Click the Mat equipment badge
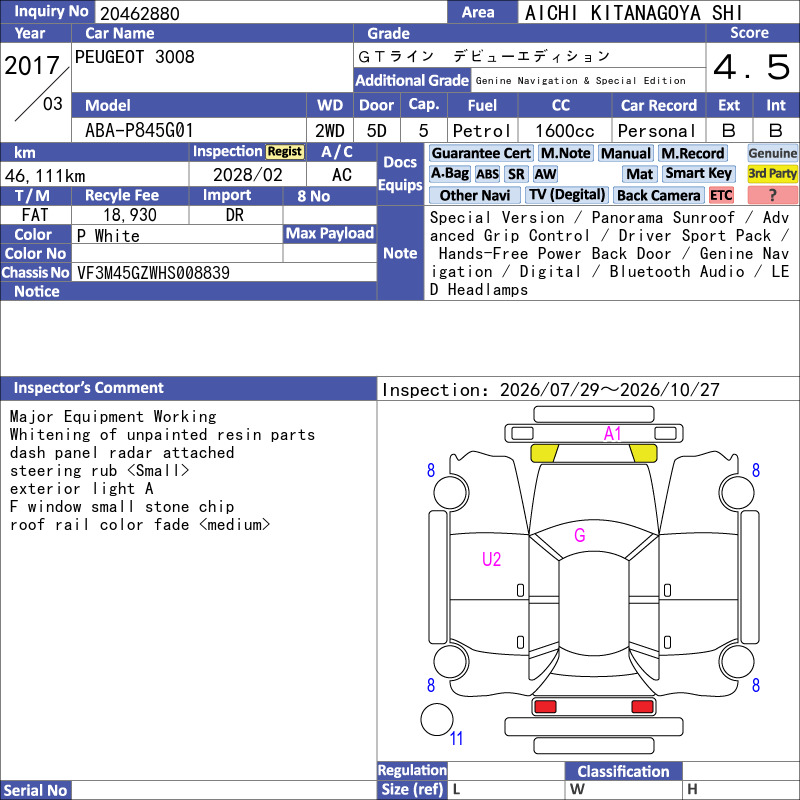Viewport: 800px width, 800px height. [639, 174]
